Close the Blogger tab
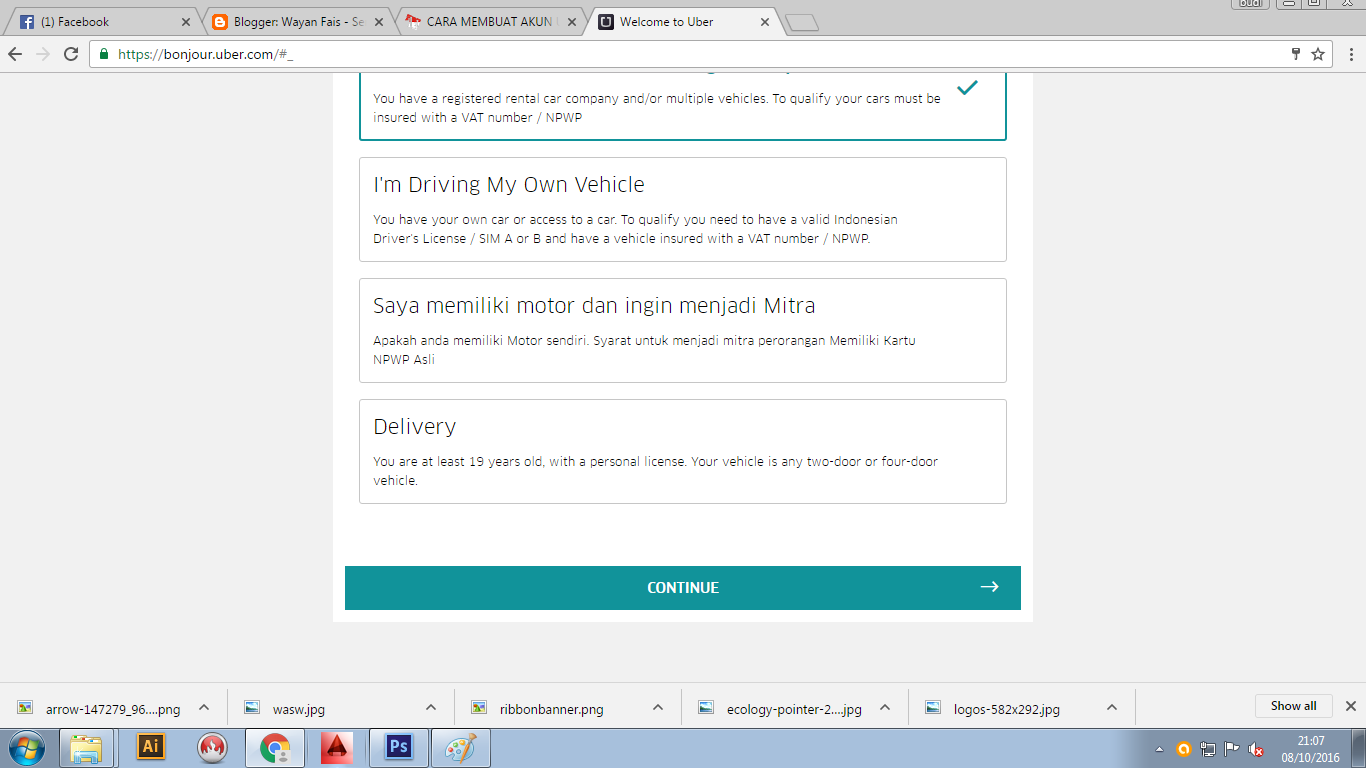The image size is (1366, 768). (x=379, y=22)
